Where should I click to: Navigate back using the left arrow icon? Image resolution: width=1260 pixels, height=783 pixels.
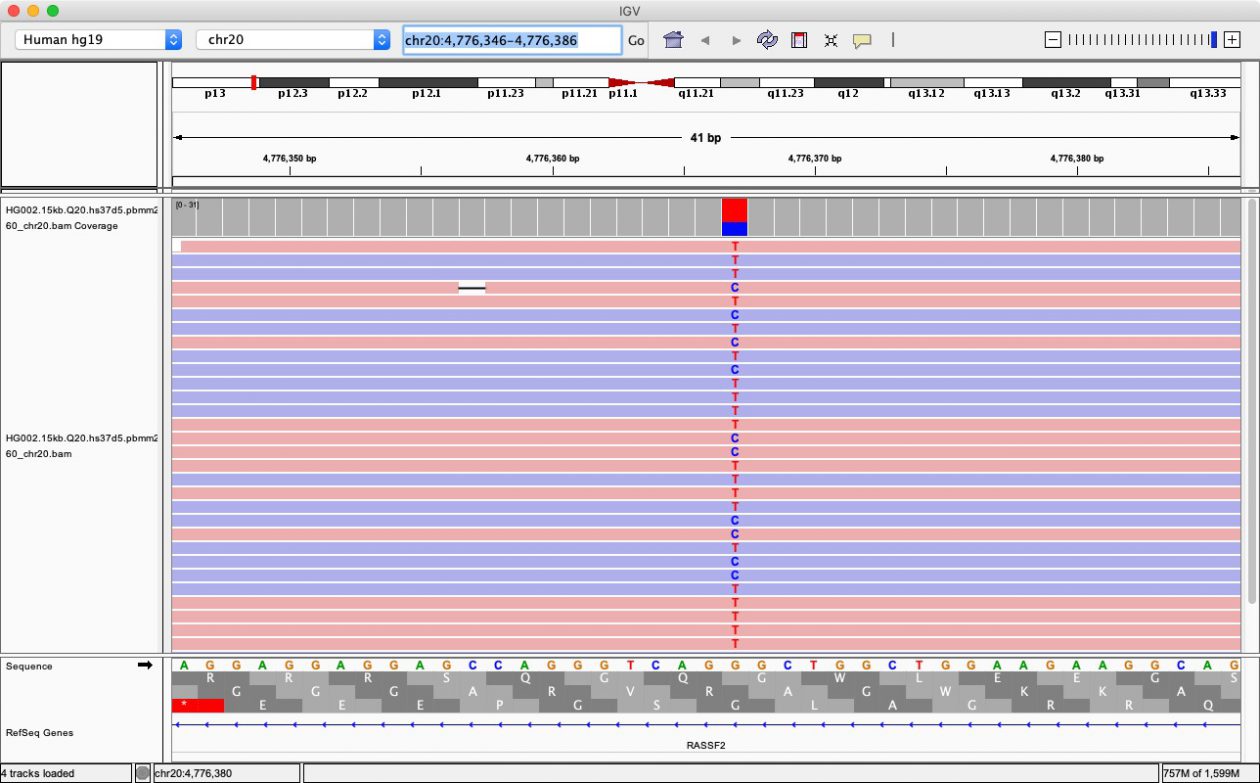click(x=705, y=40)
